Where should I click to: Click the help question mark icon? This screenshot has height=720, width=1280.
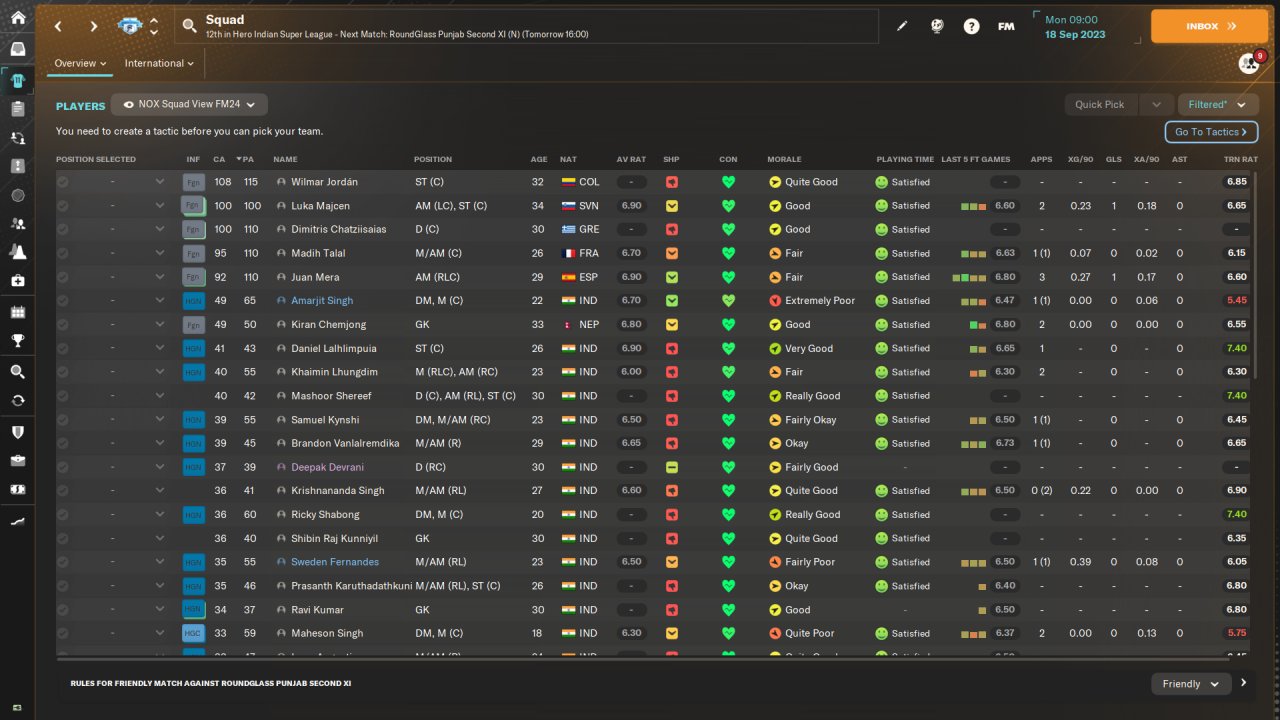[971, 27]
